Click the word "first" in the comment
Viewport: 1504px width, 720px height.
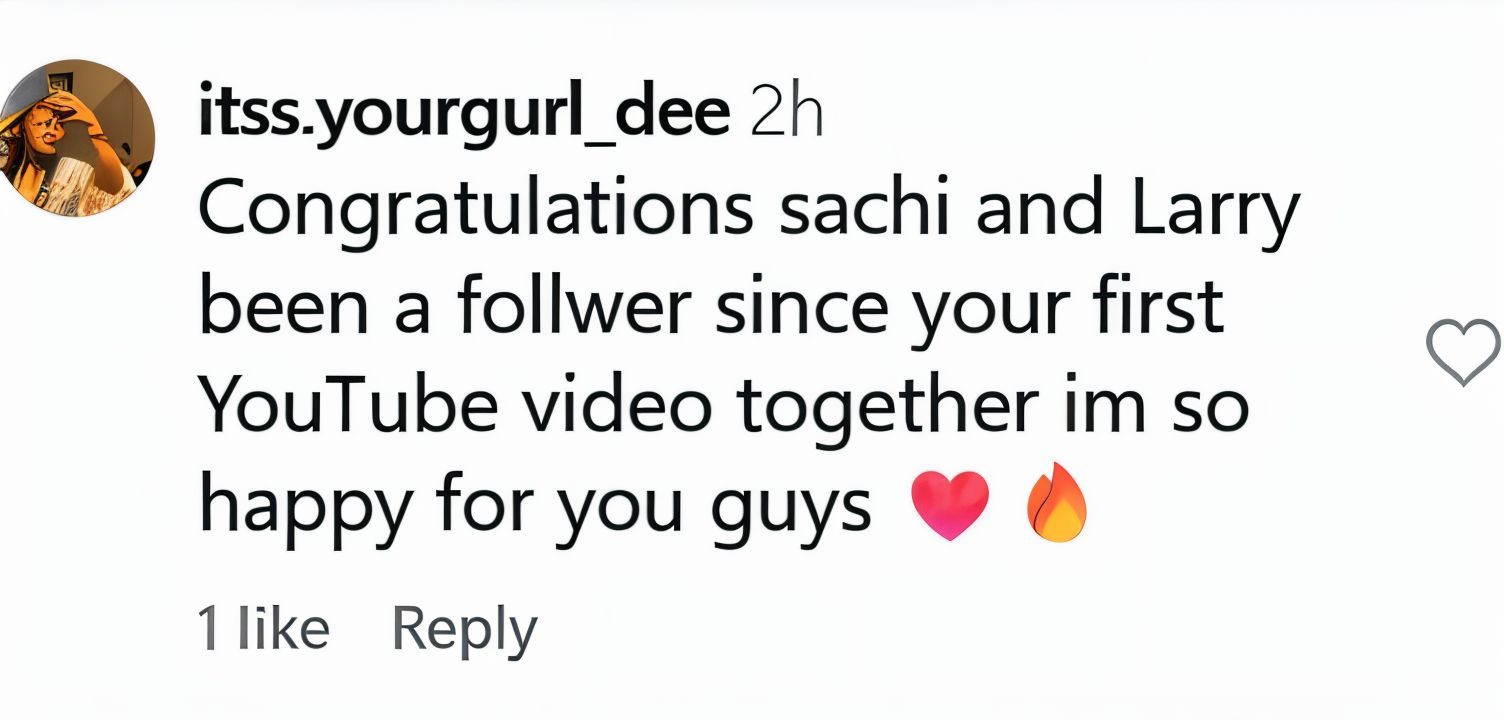coord(1168,310)
